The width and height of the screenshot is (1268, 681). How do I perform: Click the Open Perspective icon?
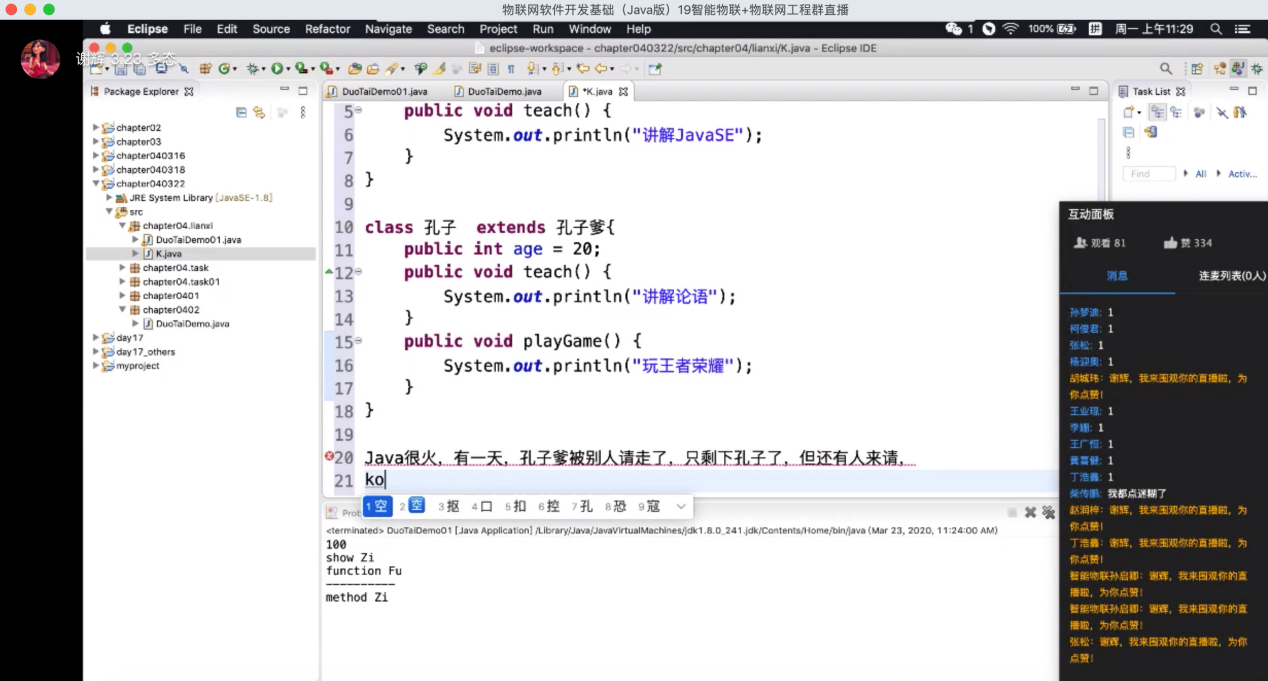point(1197,69)
